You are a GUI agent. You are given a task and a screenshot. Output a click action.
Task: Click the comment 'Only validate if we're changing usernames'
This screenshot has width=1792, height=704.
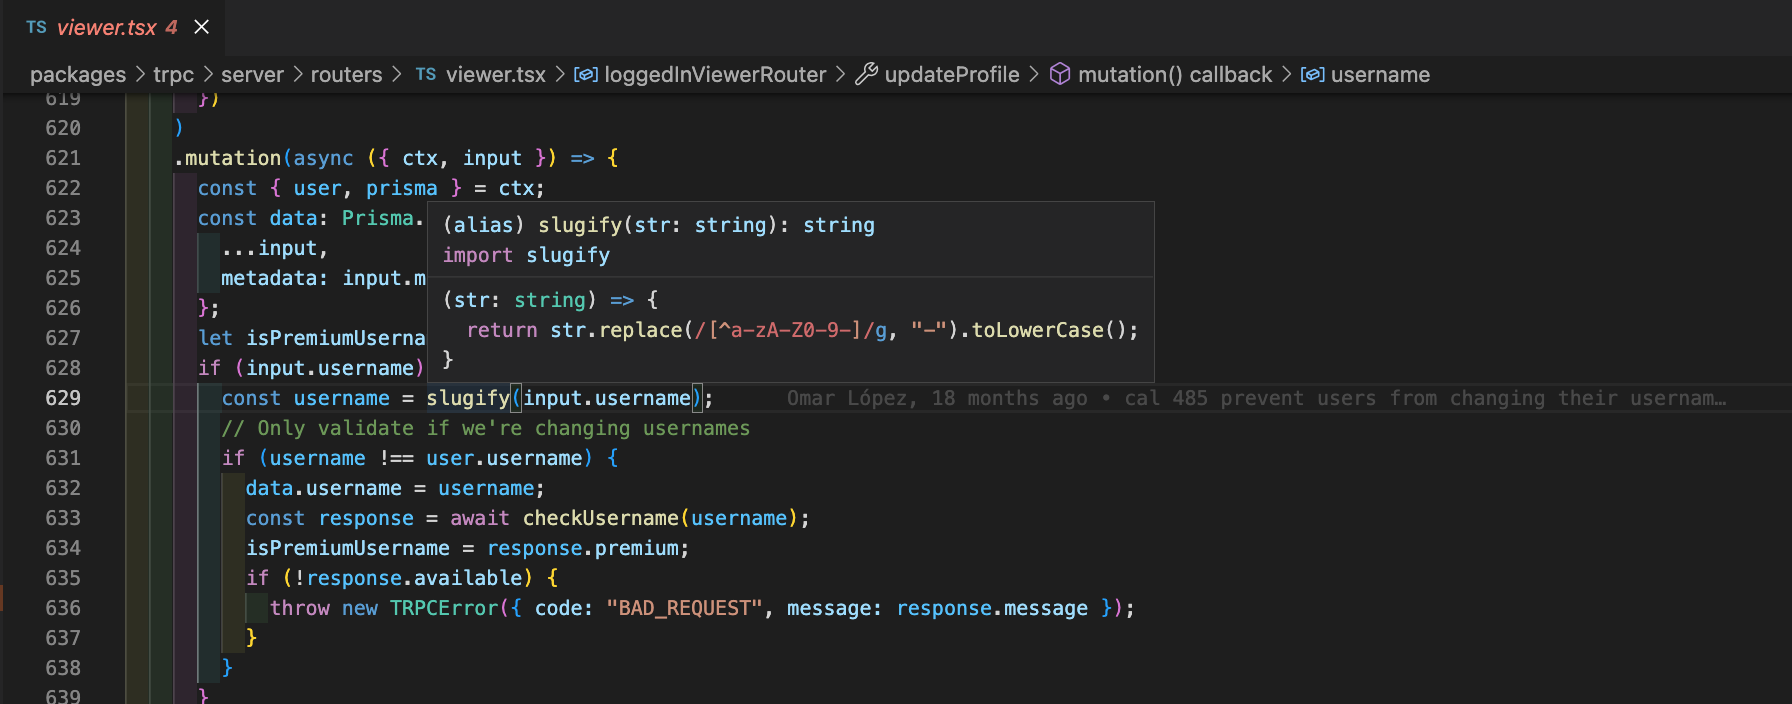pyautogui.click(x=486, y=428)
